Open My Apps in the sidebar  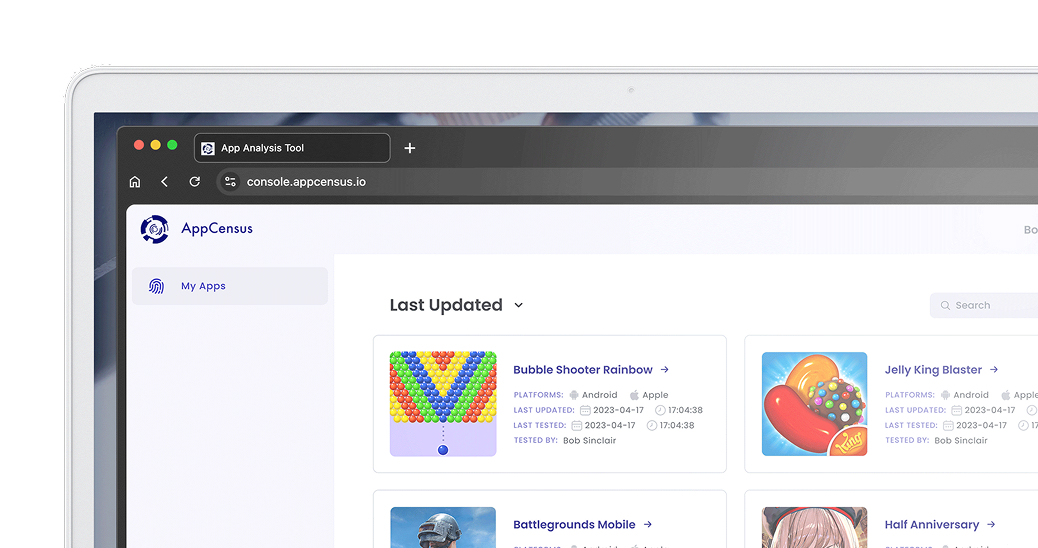click(230, 286)
